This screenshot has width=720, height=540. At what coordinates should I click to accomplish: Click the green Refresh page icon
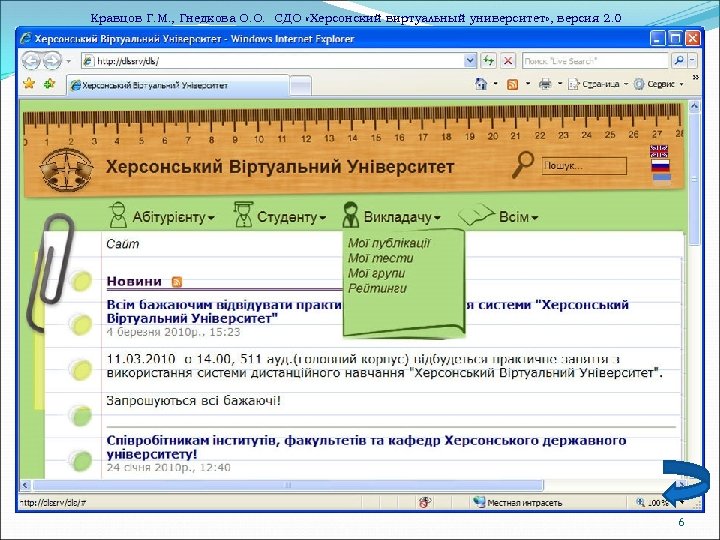pyautogui.click(x=488, y=61)
